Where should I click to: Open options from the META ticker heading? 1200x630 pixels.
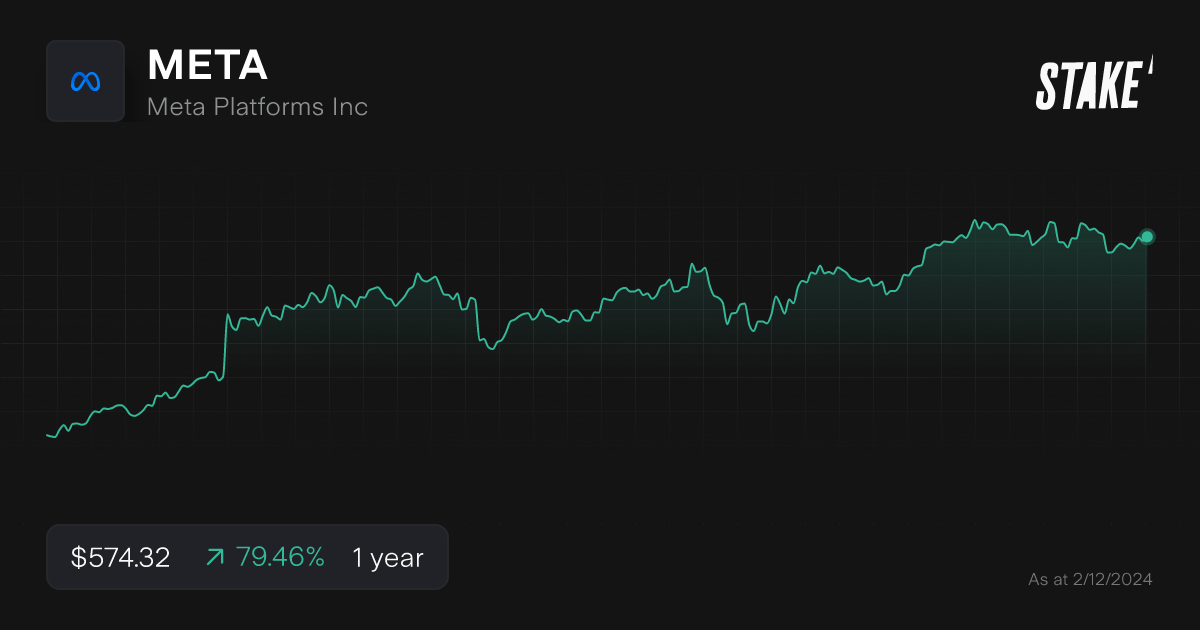[207, 65]
